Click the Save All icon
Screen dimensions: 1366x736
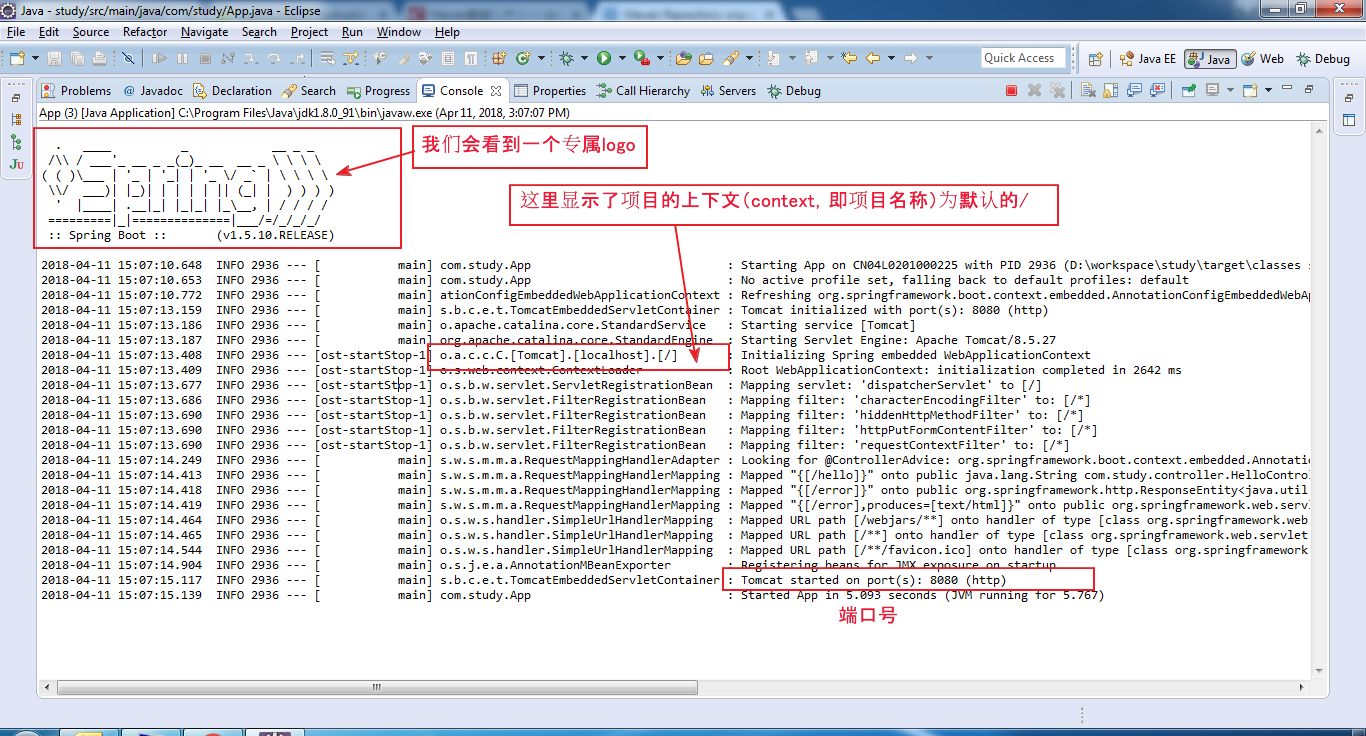pos(77,58)
